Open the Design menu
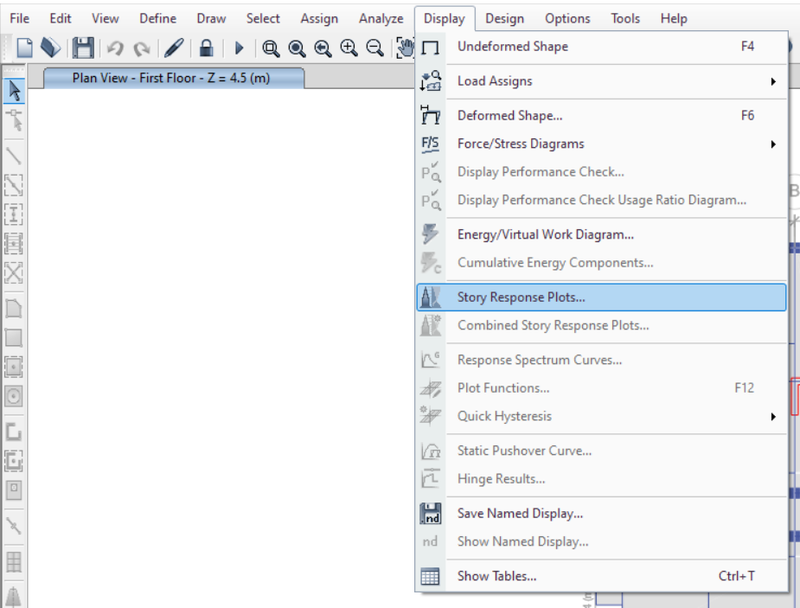800x608 pixels. tap(505, 18)
